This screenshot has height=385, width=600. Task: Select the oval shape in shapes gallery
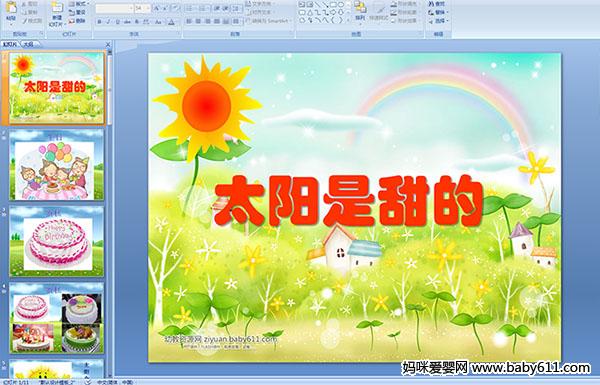(x=340, y=5)
